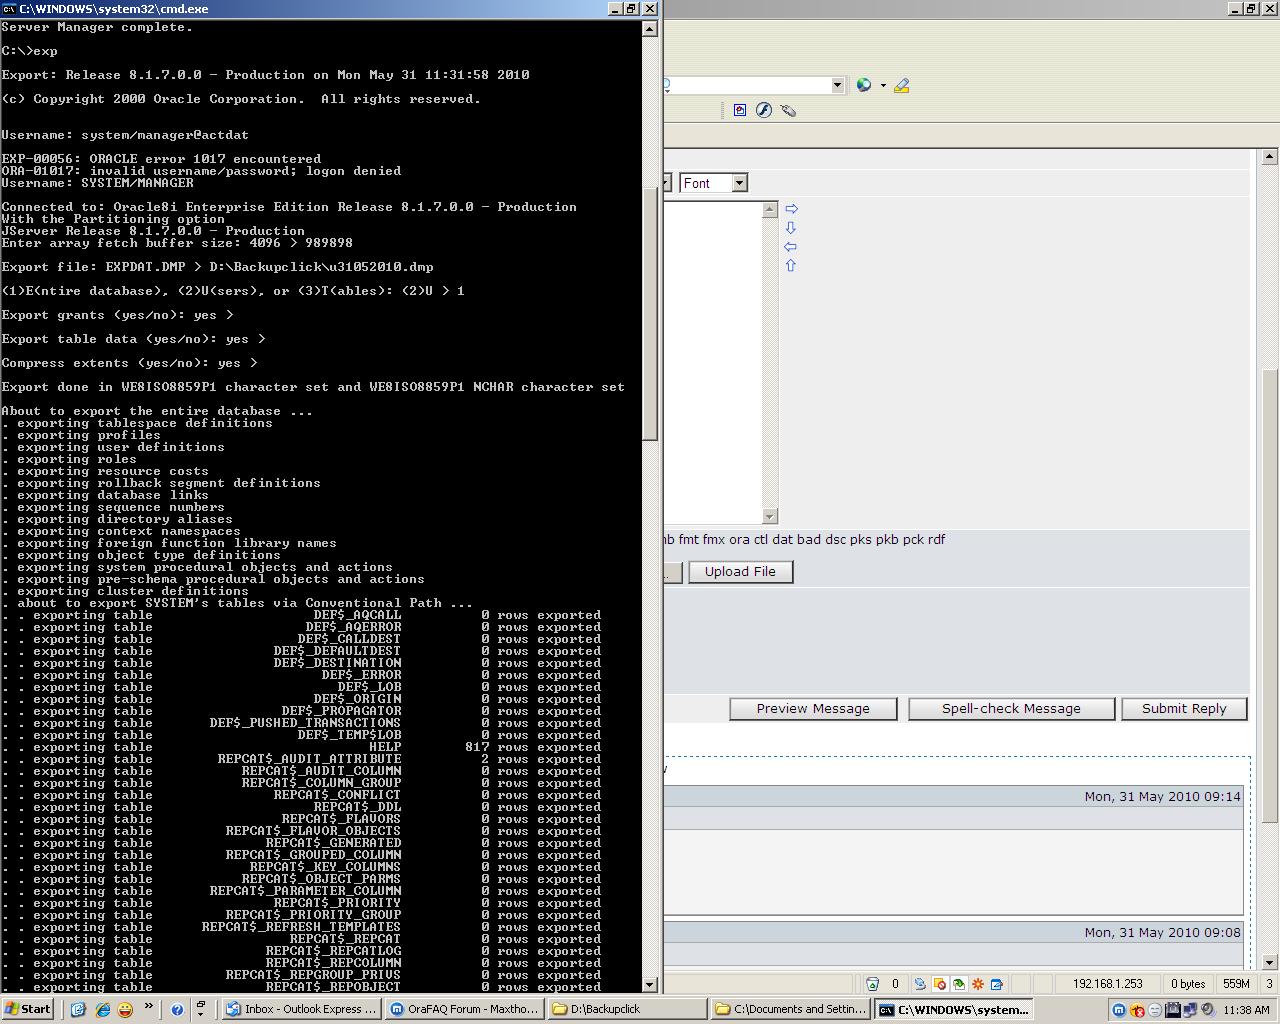Click the REPCAT$_AUDIT_ATTRIBUTE table row in cmd
Screen dimensions: 1280x1024
tap(301, 759)
